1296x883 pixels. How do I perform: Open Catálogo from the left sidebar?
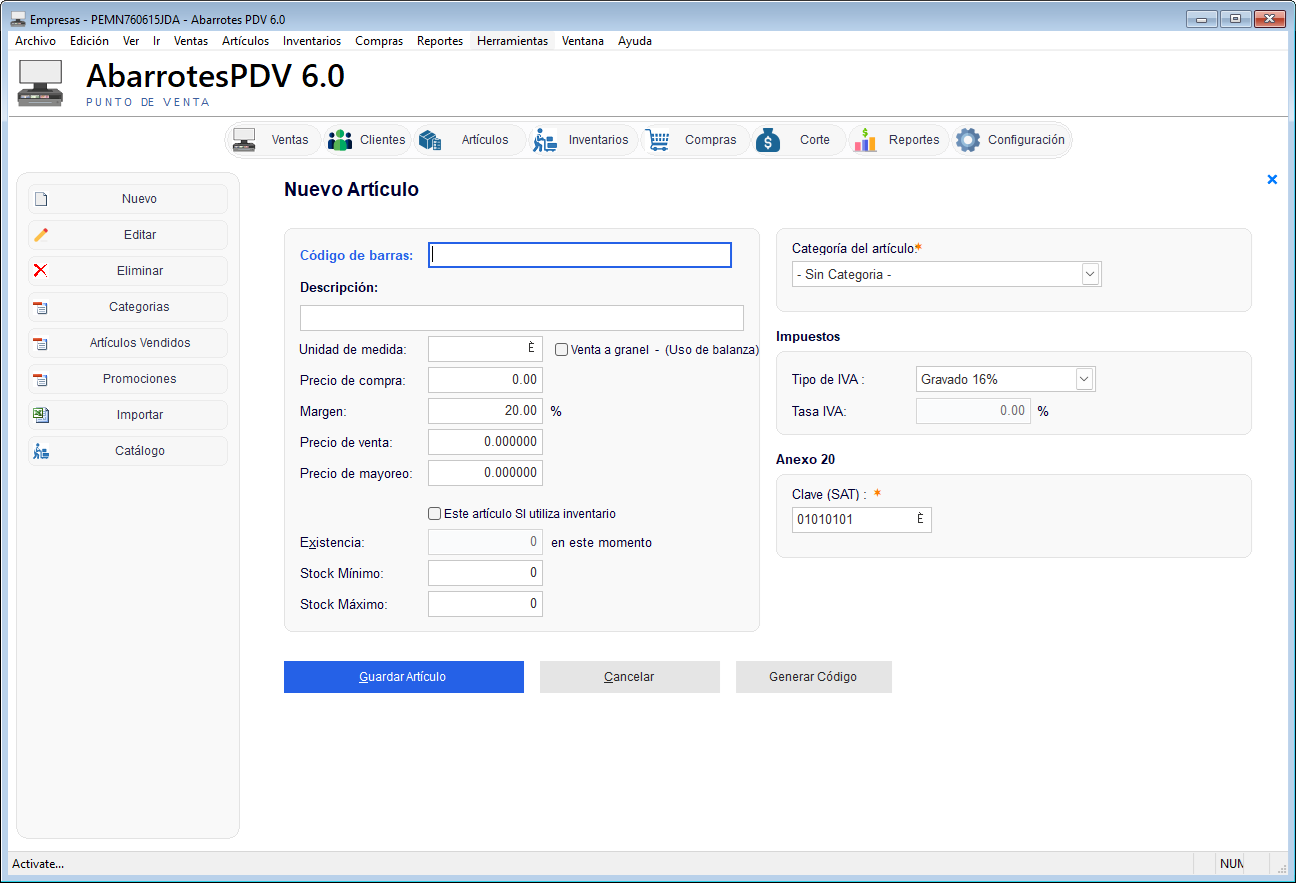point(128,451)
